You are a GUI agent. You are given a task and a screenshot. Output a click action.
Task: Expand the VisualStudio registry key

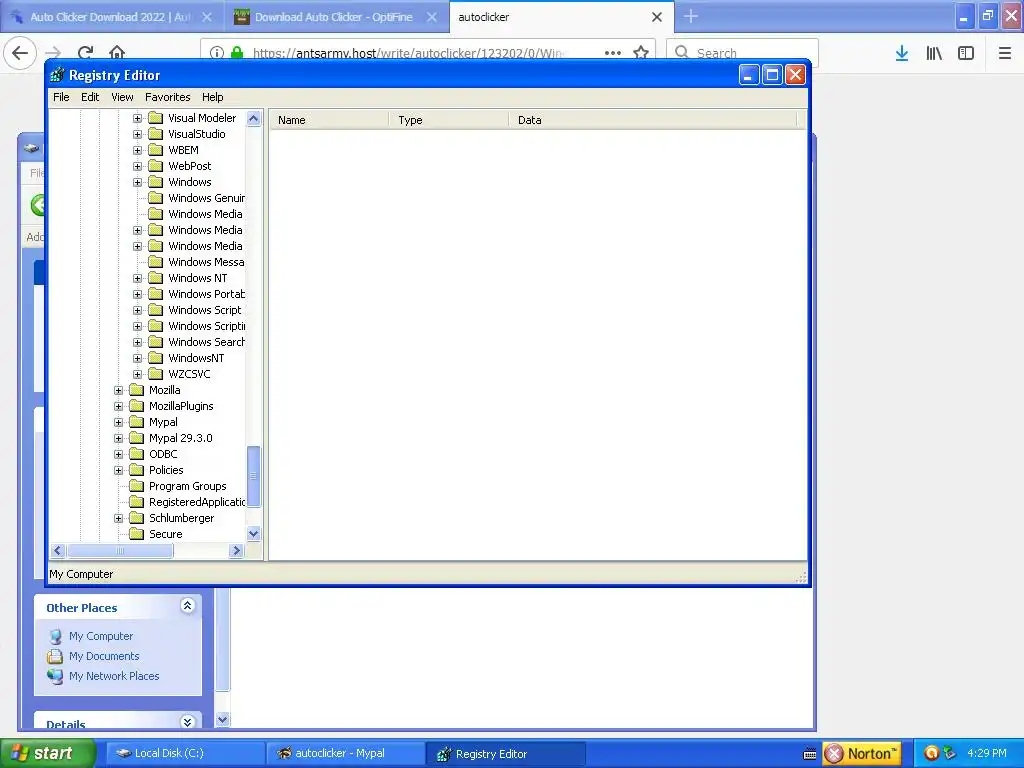[137, 135]
